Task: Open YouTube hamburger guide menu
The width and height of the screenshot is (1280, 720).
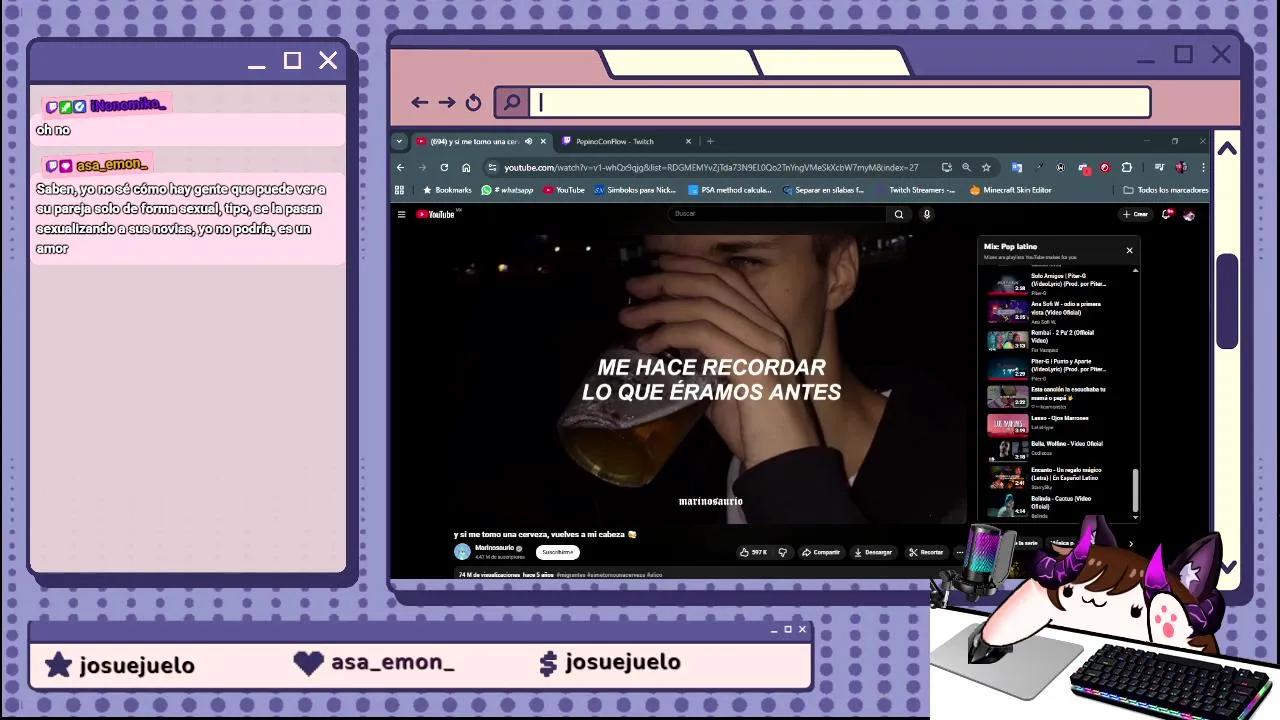Action: 401,214
